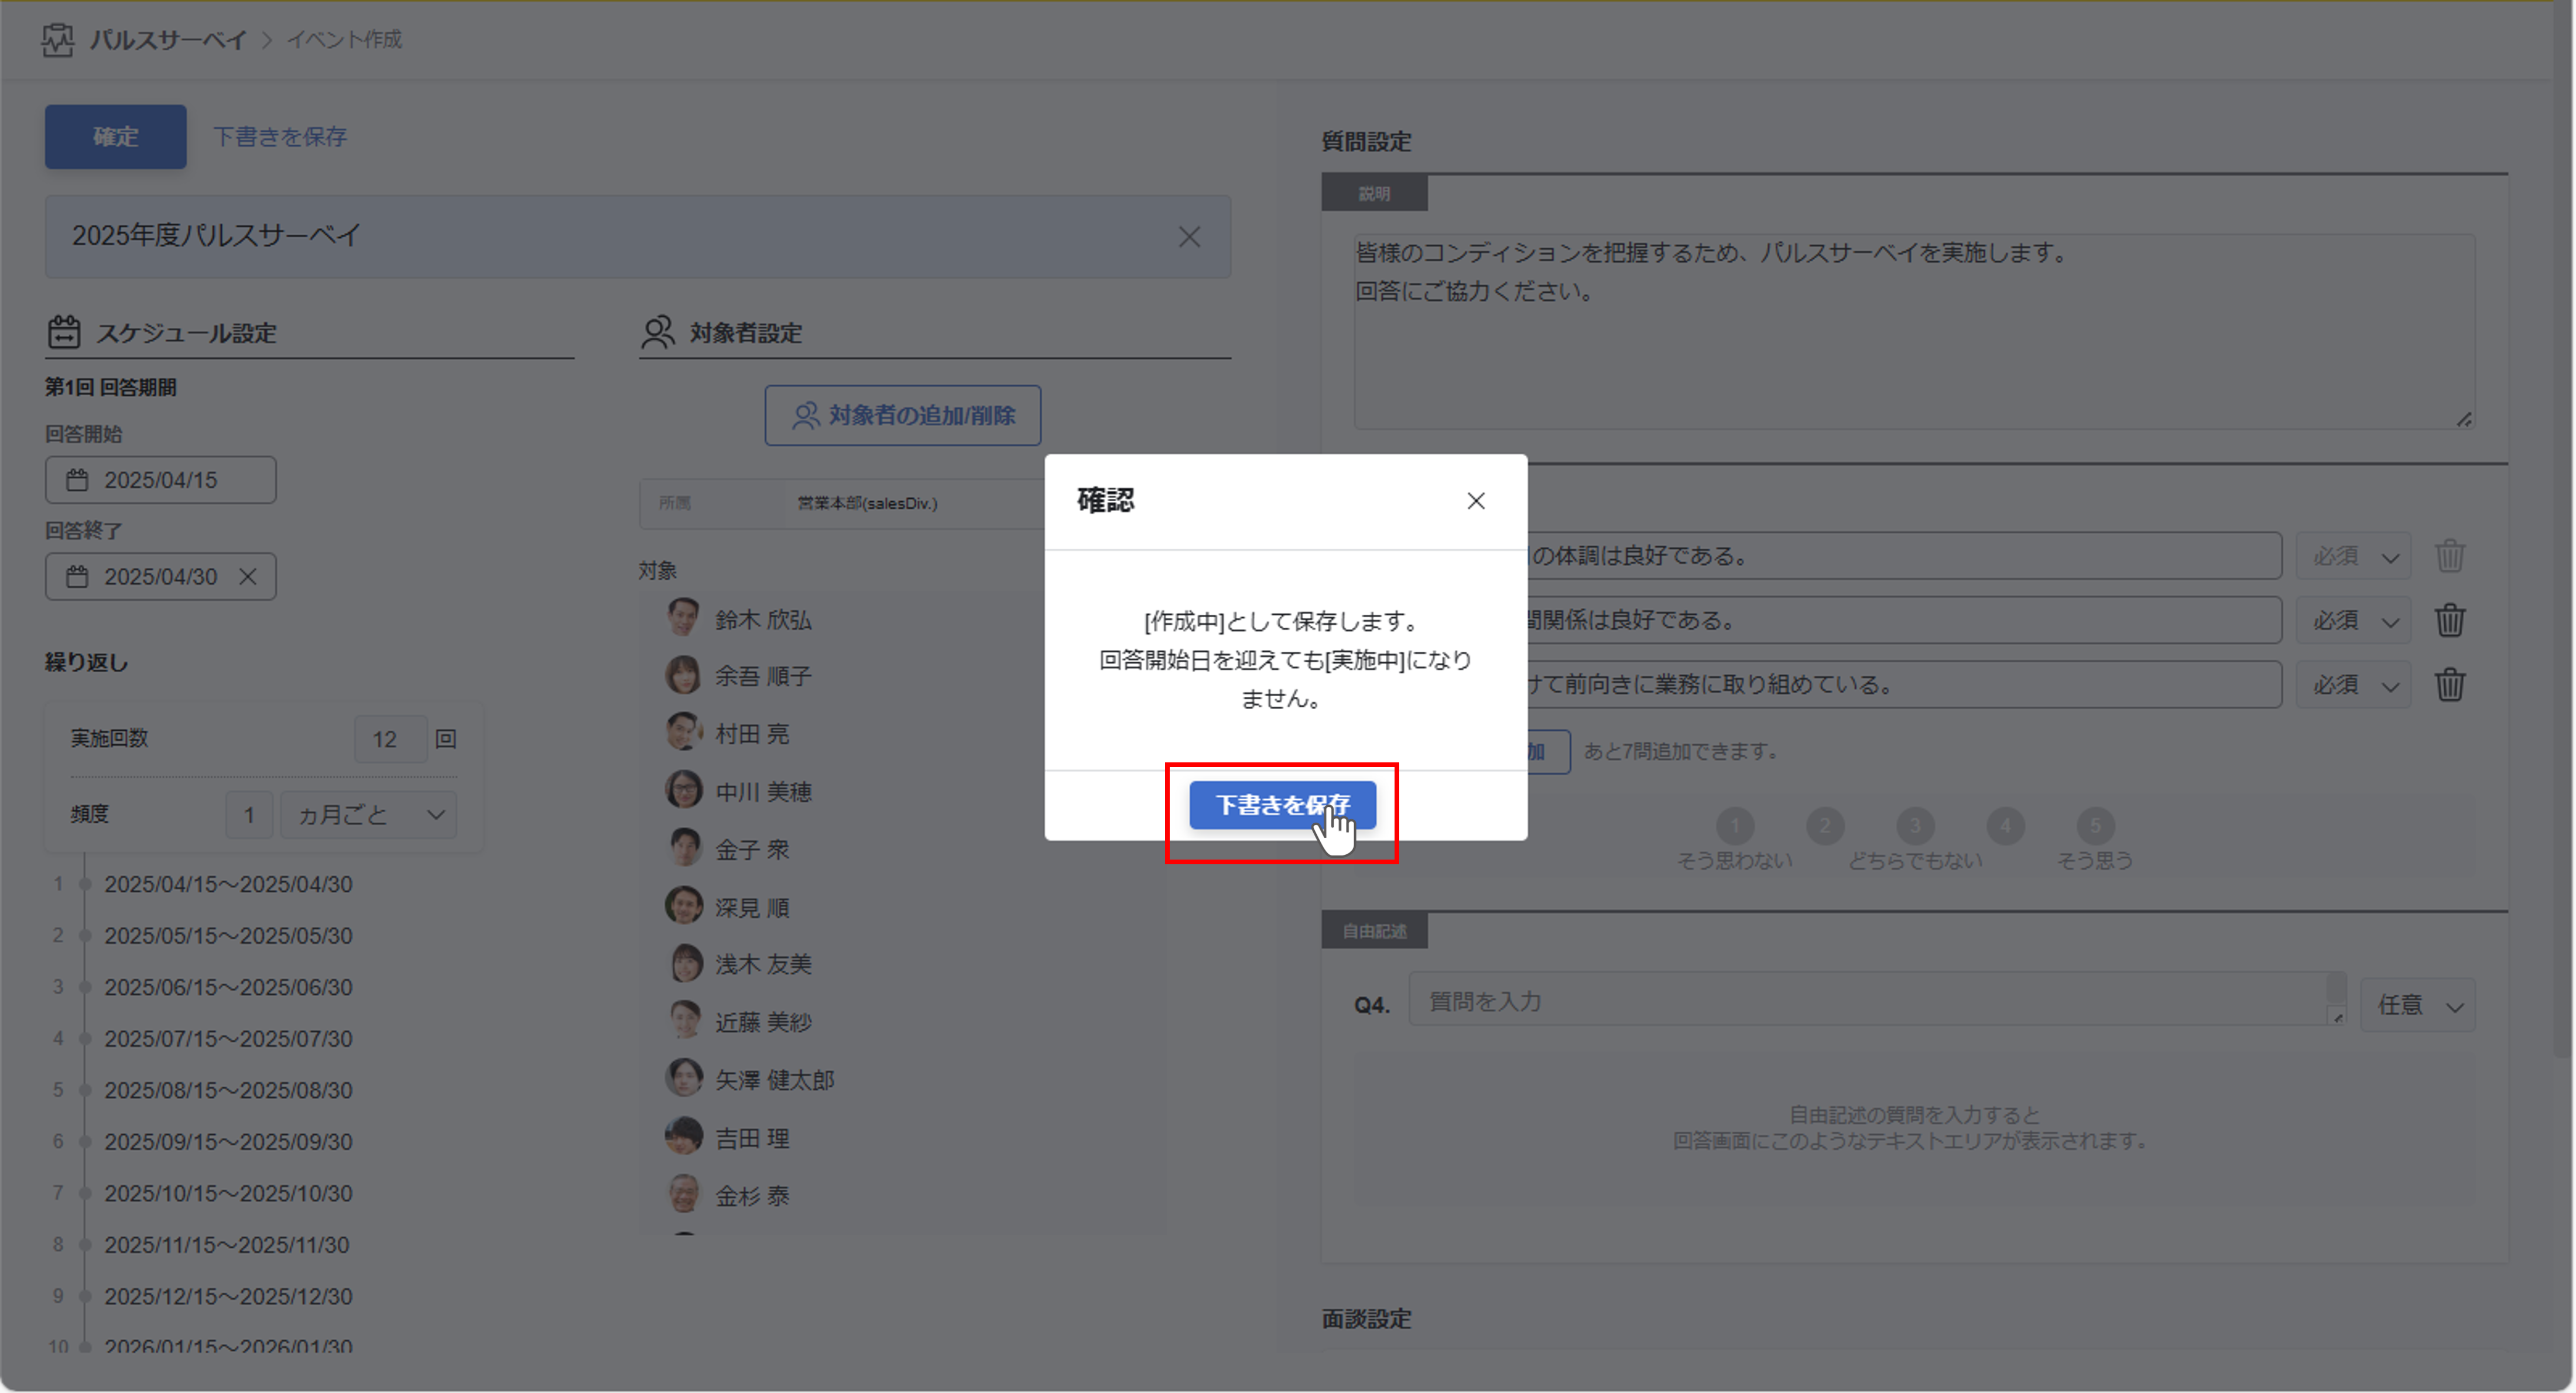Delete the question ending 業務に取り組めている

pyautogui.click(x=2450, y=685)
